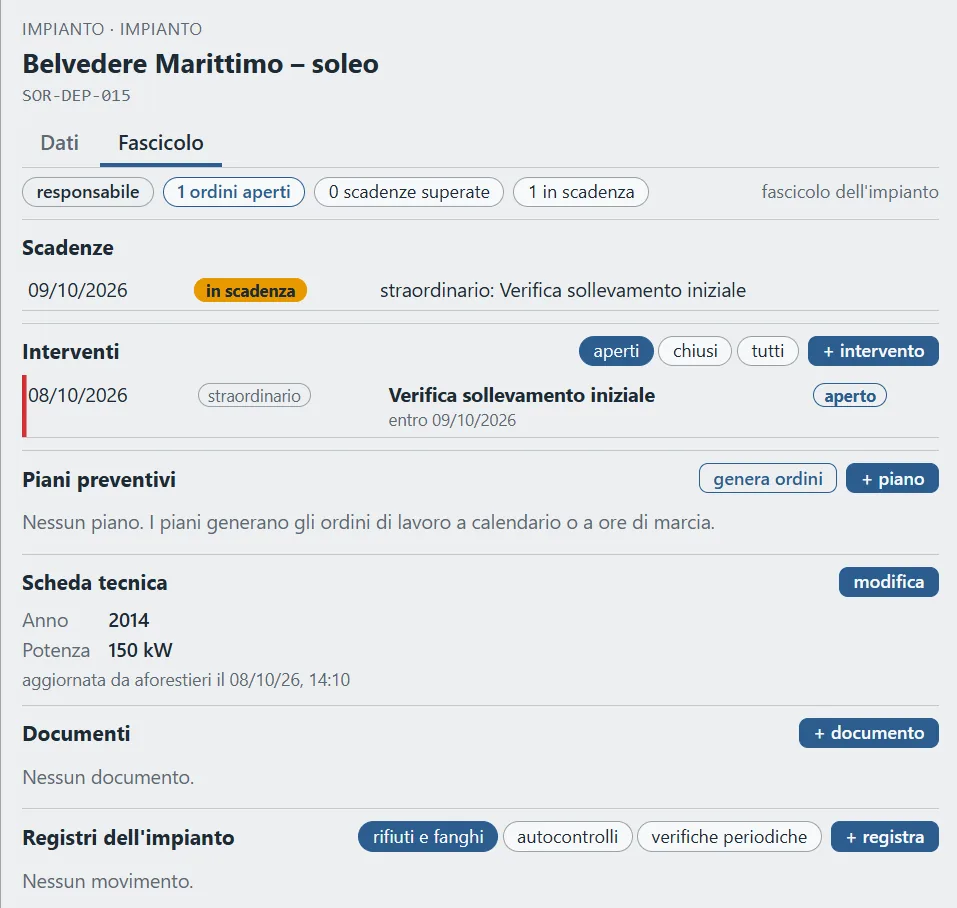
Task: Click the Piani preventivi heading
Action: 99,480
